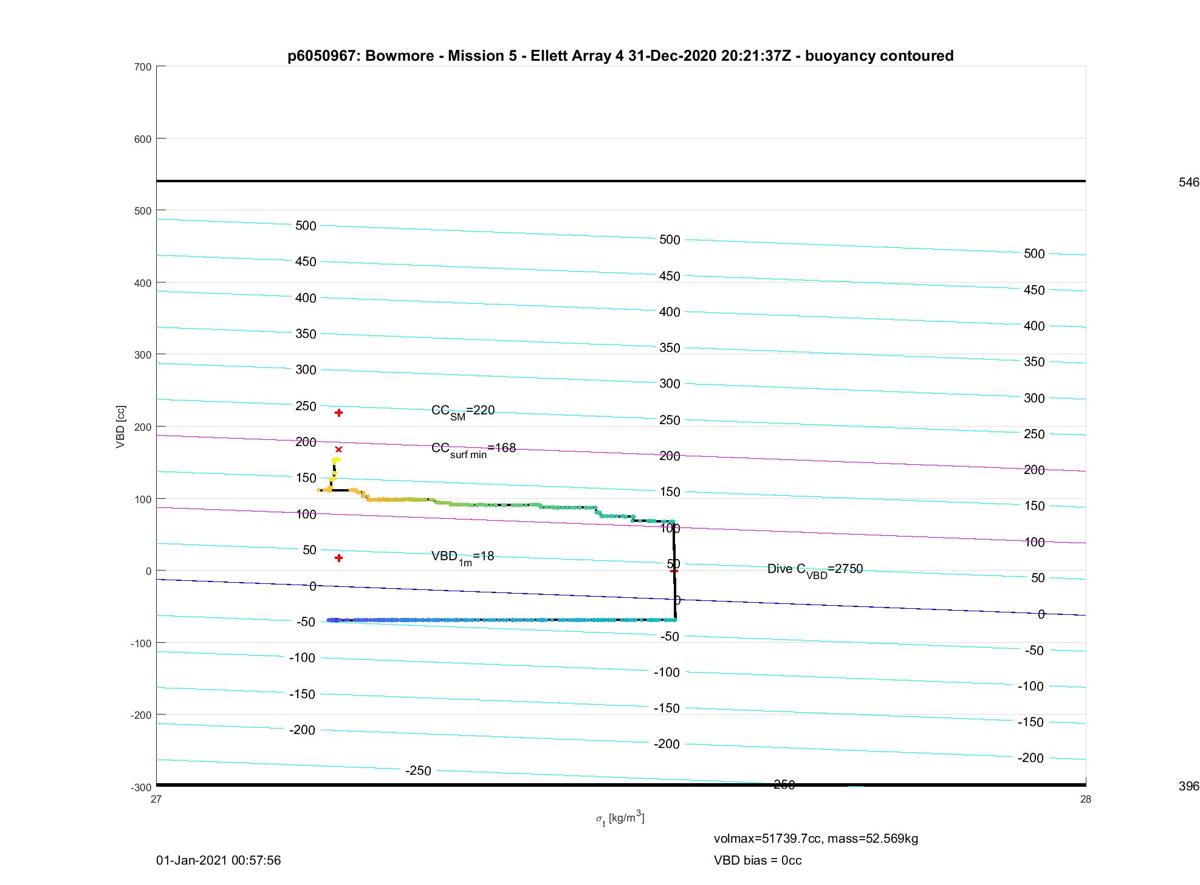Click the '546' label right of the plot
The image size is (1200, 885).
tap(1189, 183)
